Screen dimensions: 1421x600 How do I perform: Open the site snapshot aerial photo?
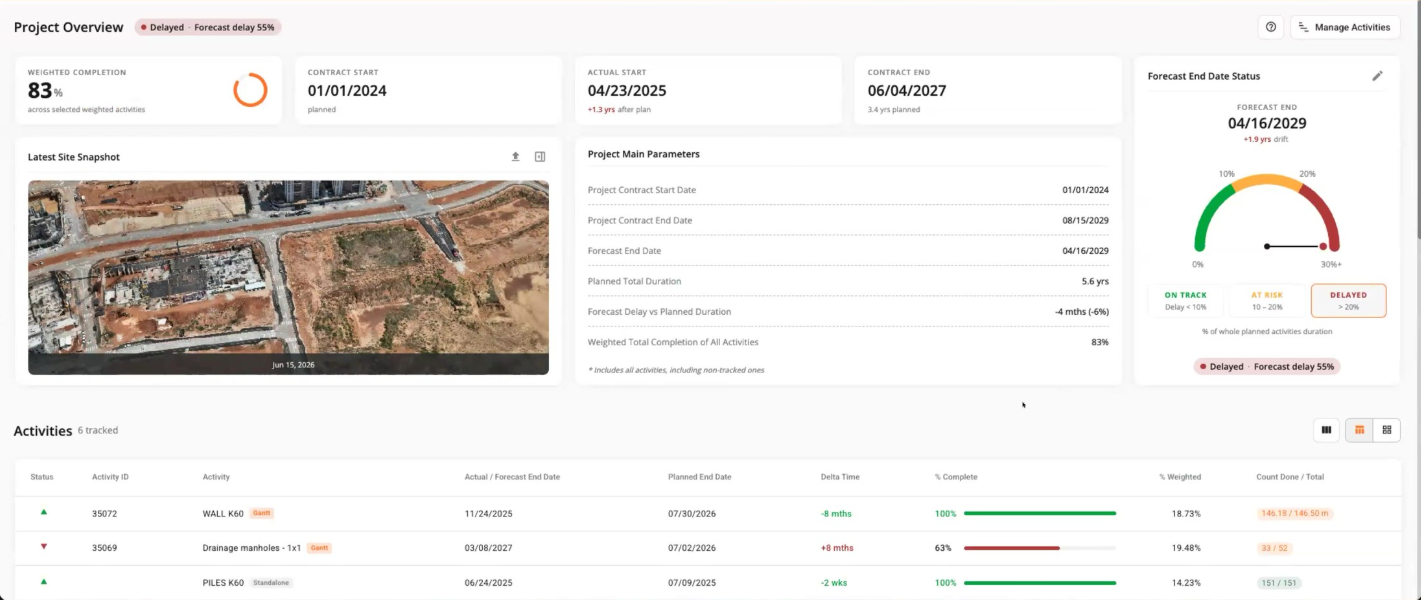click(288, 277)
